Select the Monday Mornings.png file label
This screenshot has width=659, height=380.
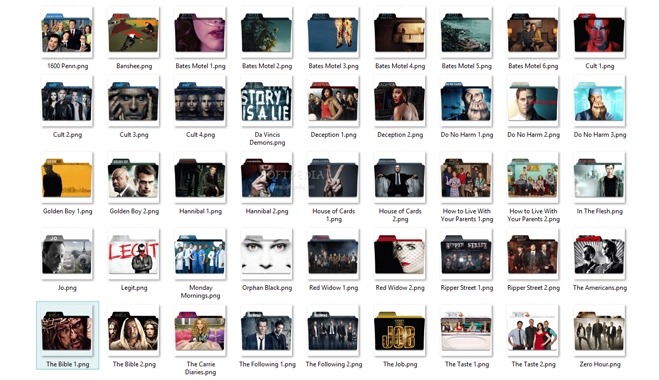tap(200, 291)
